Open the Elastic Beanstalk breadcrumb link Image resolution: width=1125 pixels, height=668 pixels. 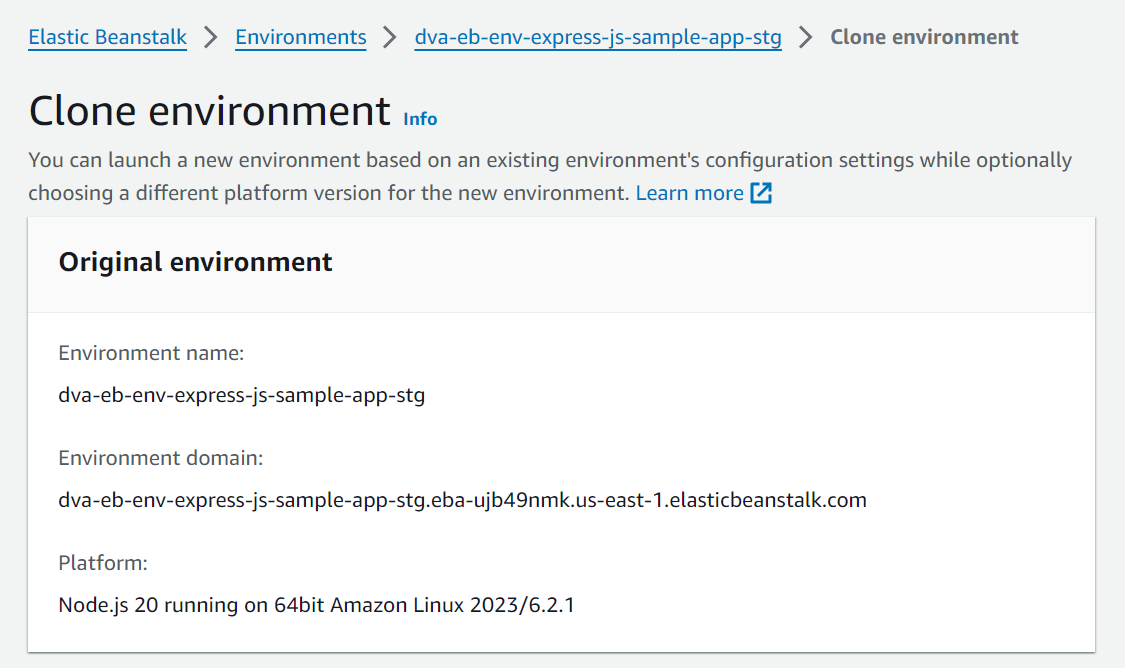(107, 38)
